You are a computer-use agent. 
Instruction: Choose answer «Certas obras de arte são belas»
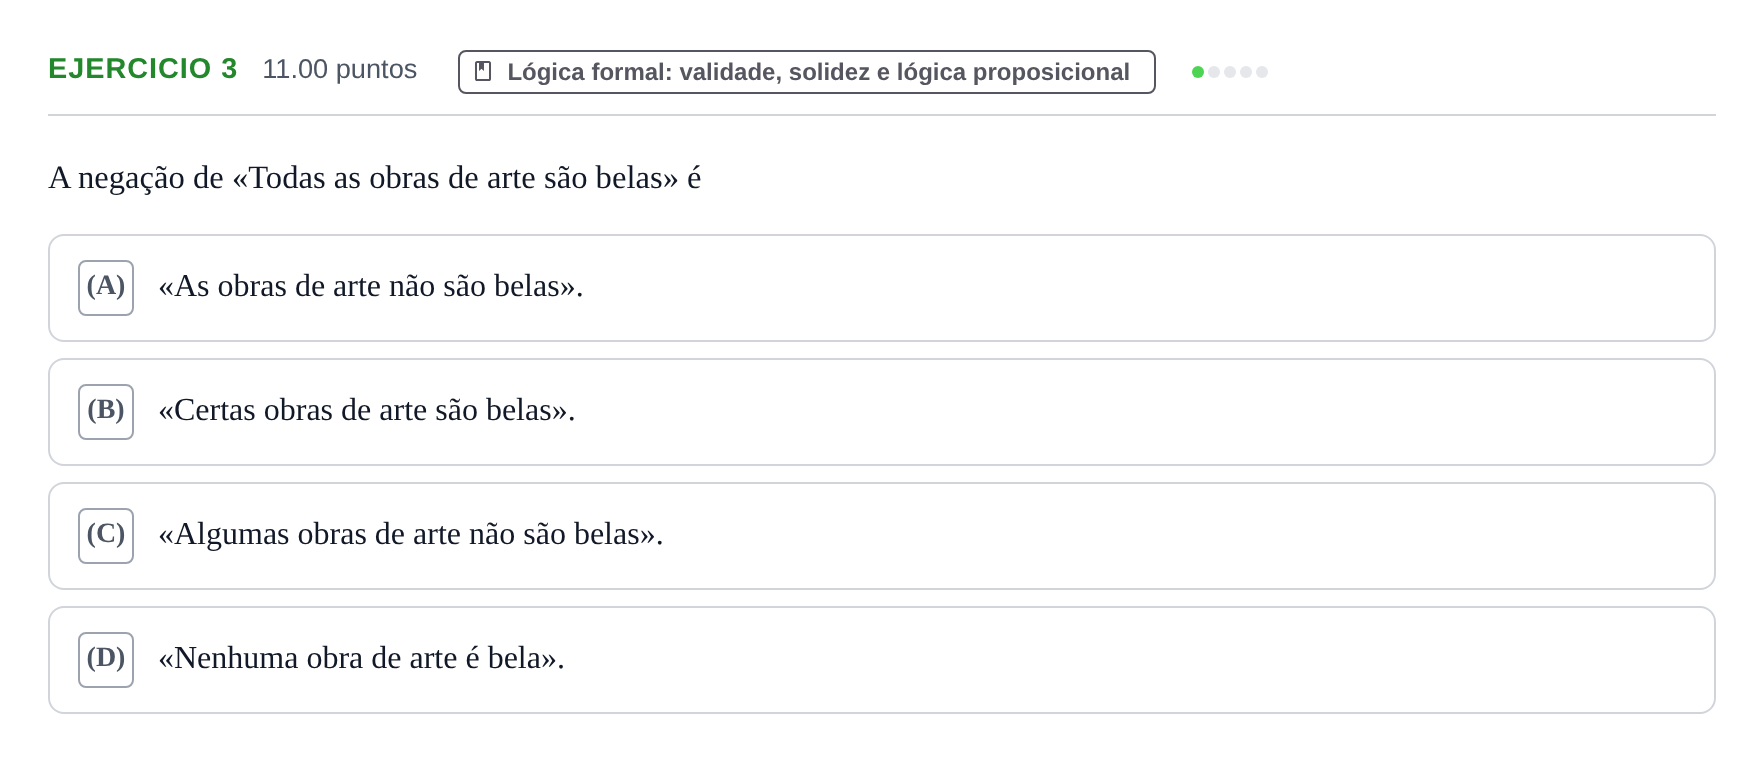click(x=882, y=412)
